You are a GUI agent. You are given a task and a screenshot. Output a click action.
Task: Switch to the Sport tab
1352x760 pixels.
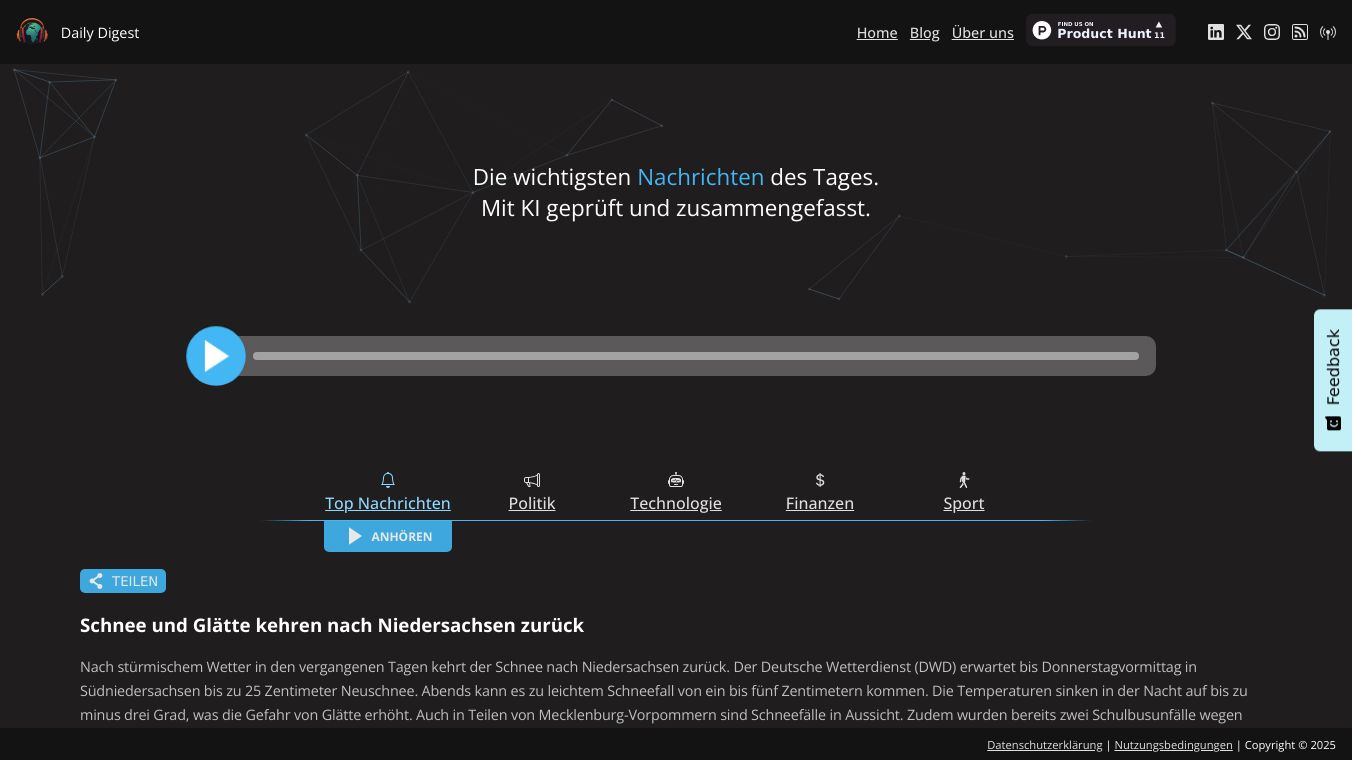pos(964,503)
